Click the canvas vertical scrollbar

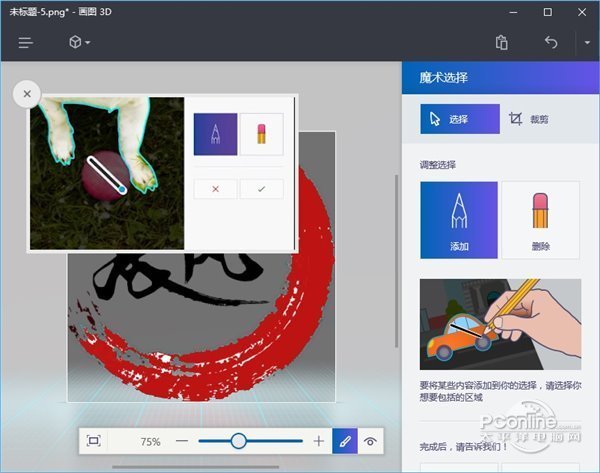click(x=396, y=261)
